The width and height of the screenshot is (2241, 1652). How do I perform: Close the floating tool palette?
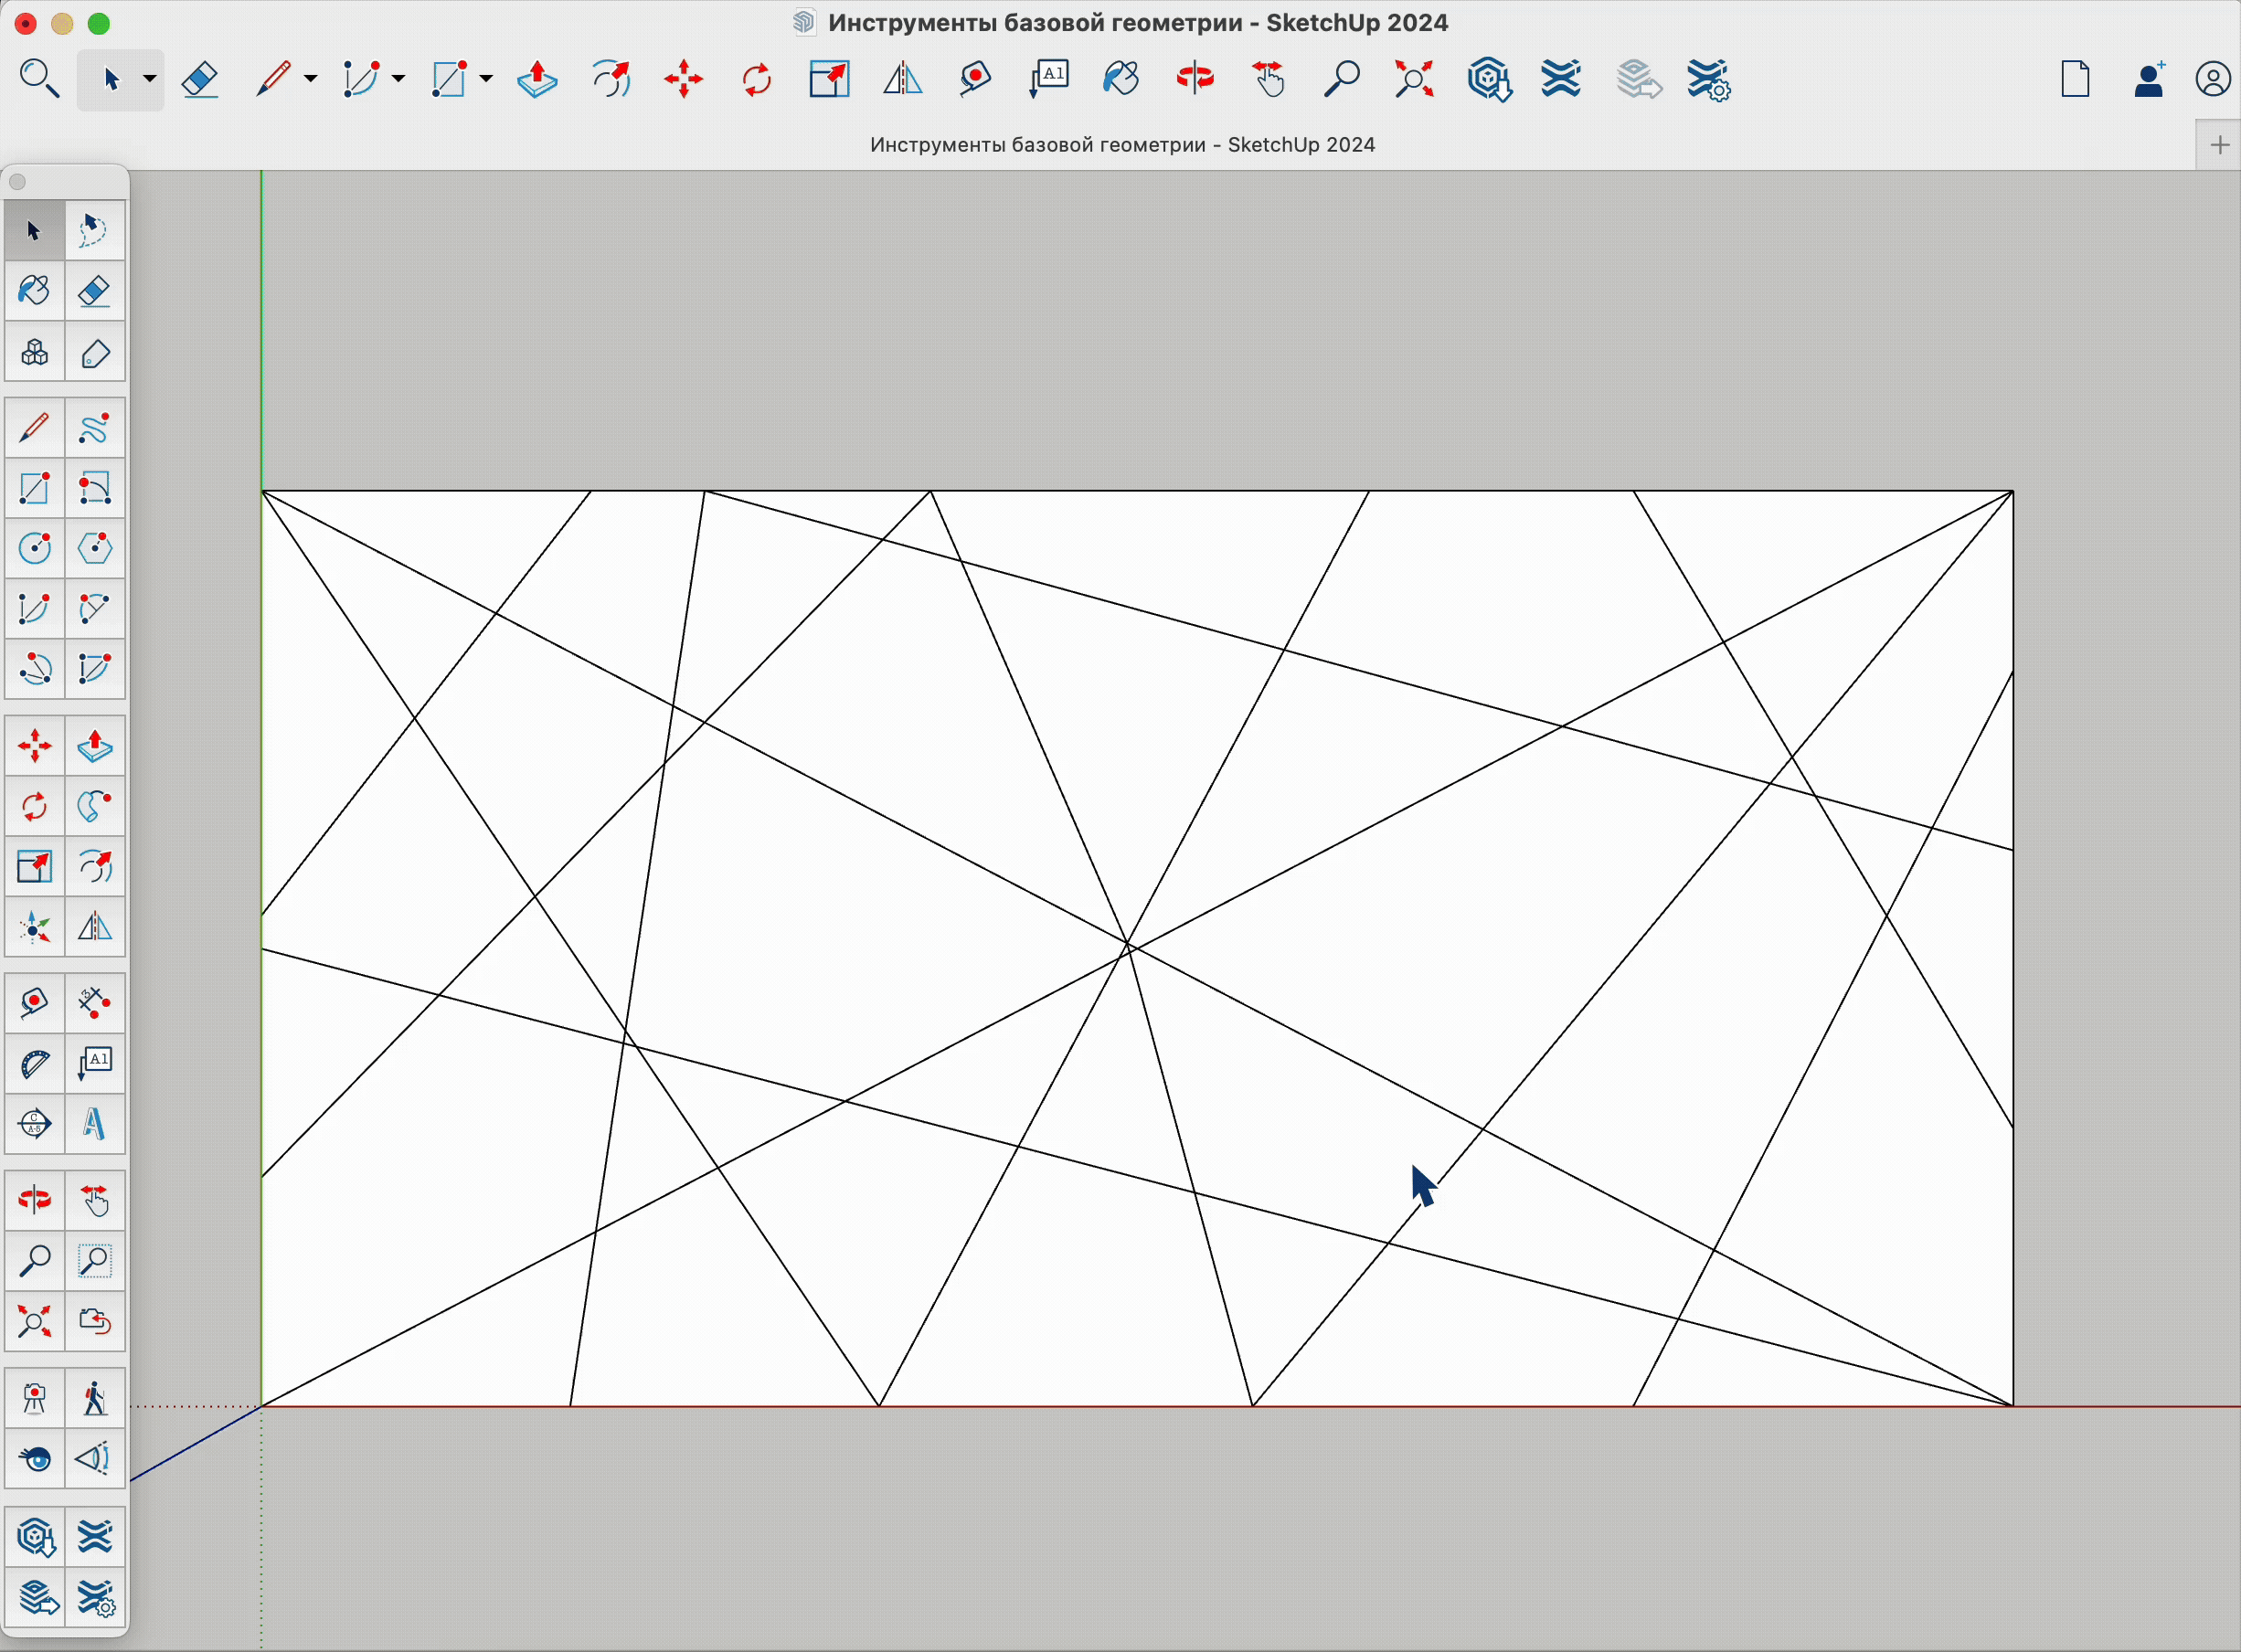pos(17,182)
